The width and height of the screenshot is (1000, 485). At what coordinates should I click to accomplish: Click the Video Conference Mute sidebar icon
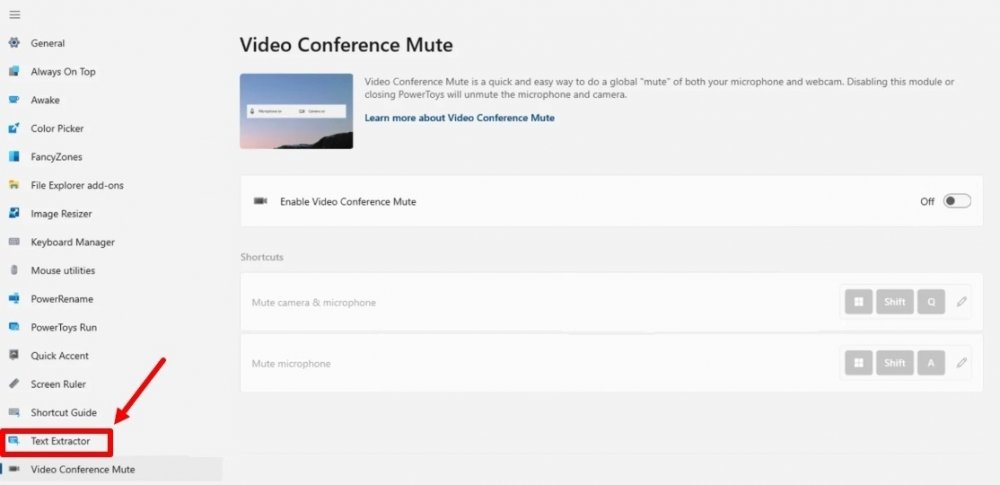(14, 469)
